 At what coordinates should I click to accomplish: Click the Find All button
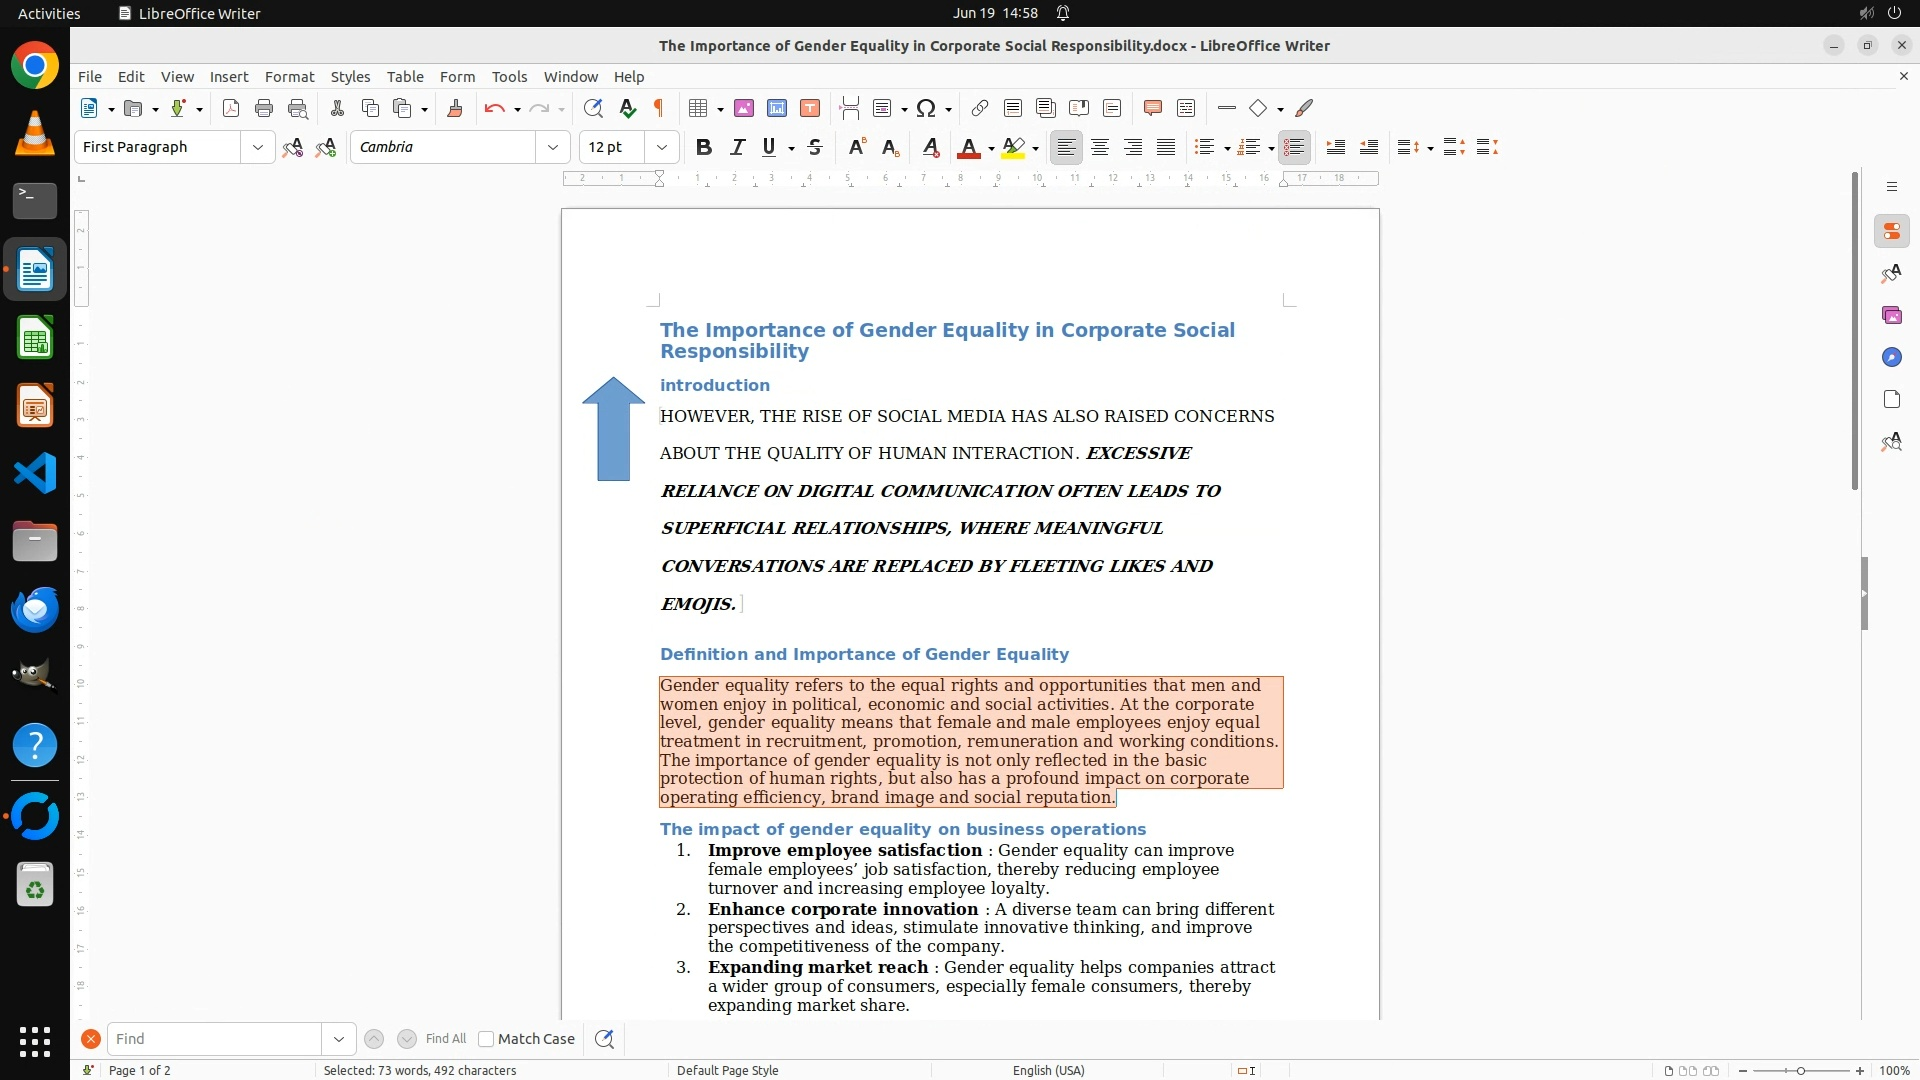[445, 1039]
